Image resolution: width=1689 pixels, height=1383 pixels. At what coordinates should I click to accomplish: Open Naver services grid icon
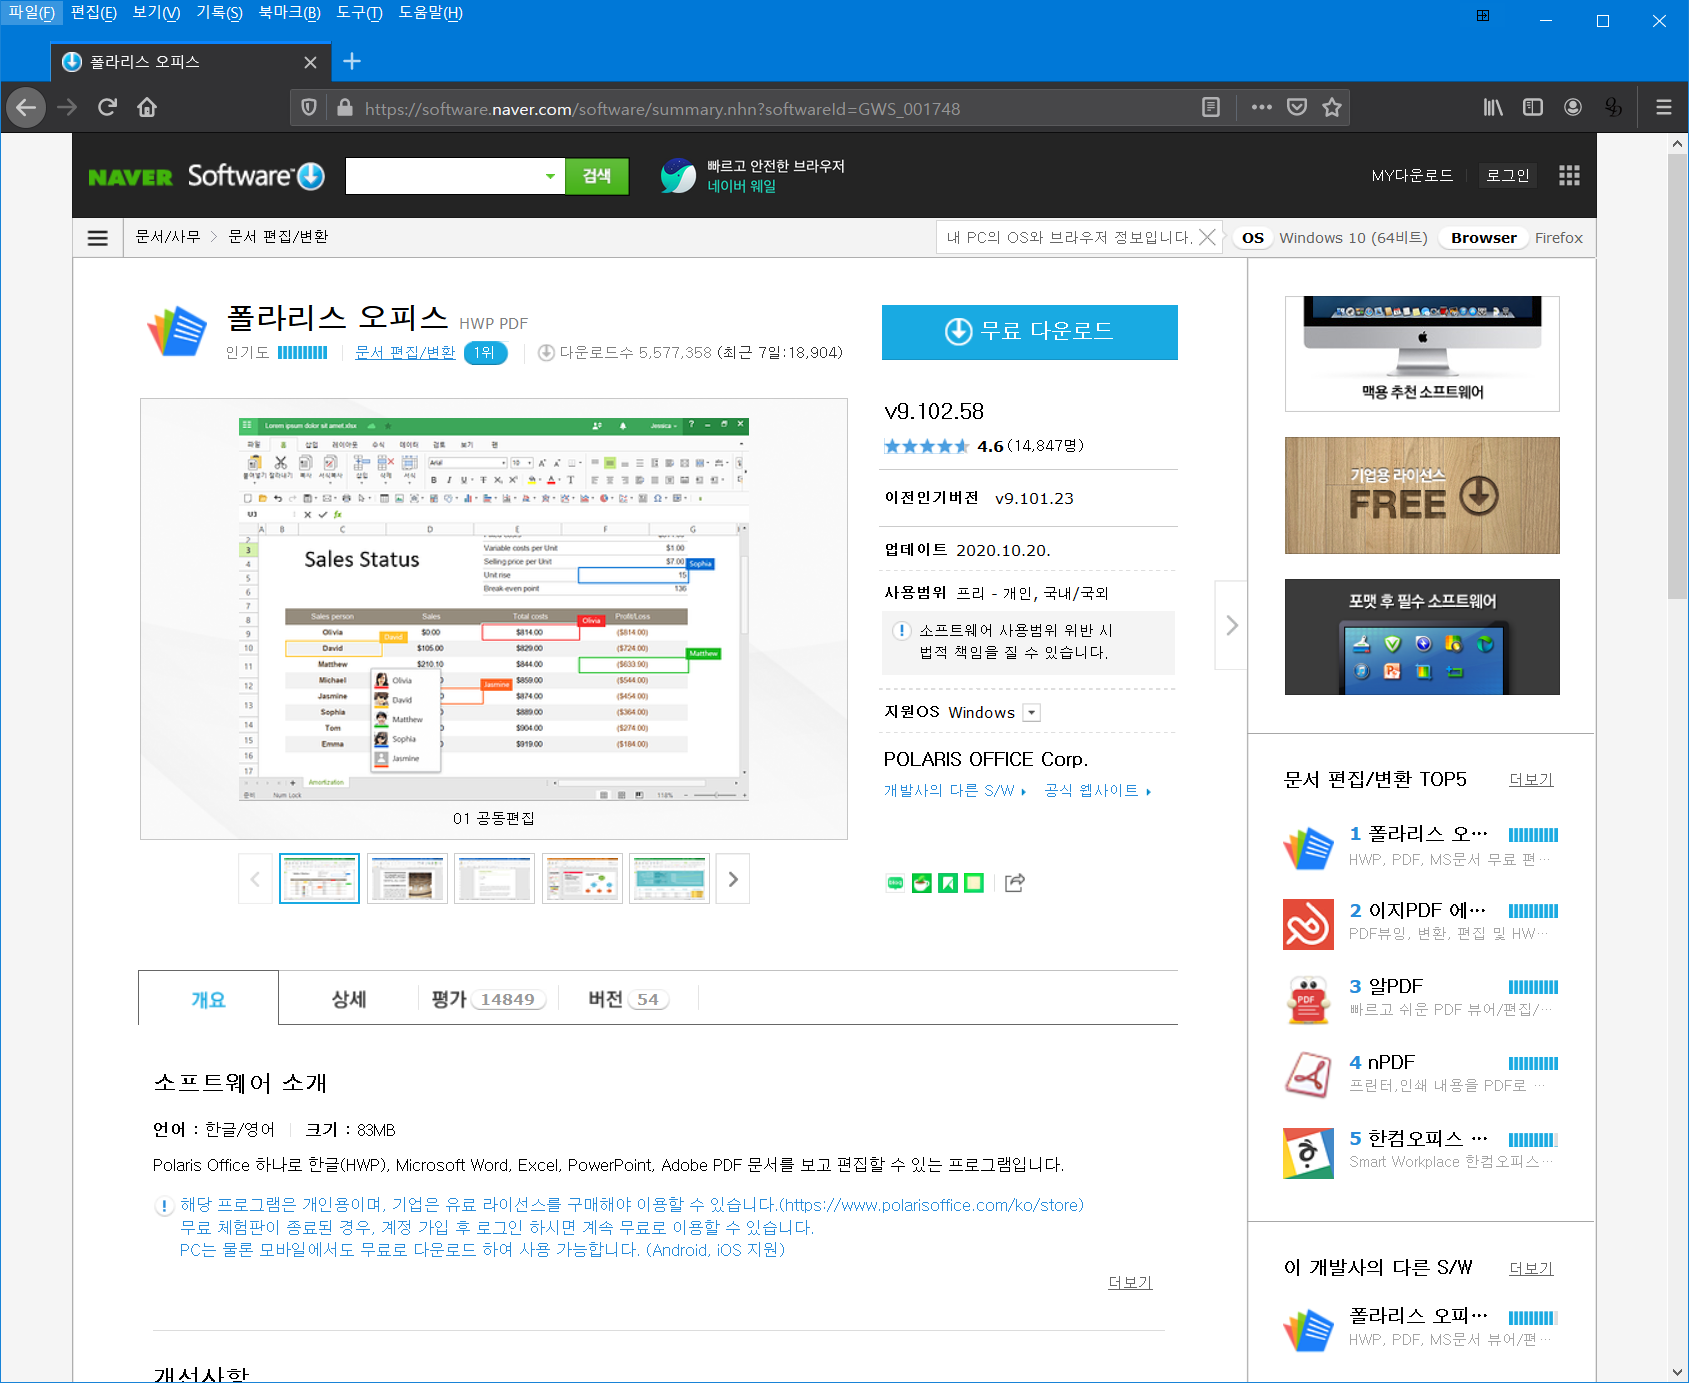[x=1569, y=176]
